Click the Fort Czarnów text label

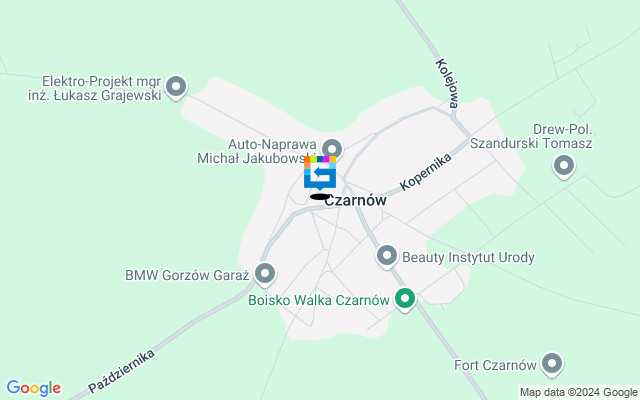click(495, 365)
